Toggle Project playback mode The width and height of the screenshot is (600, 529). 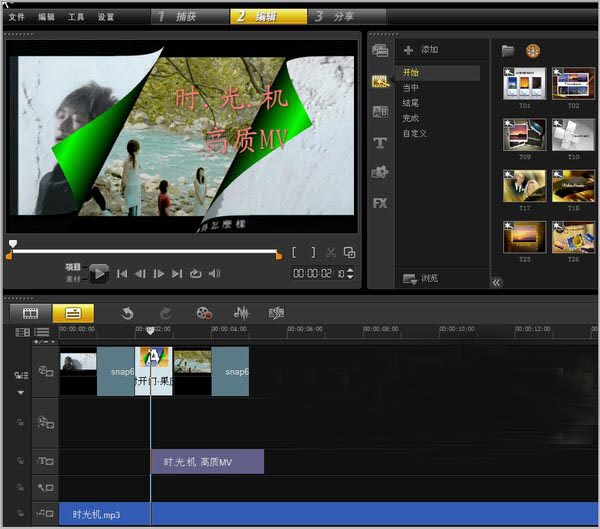(x=73, y=267)
